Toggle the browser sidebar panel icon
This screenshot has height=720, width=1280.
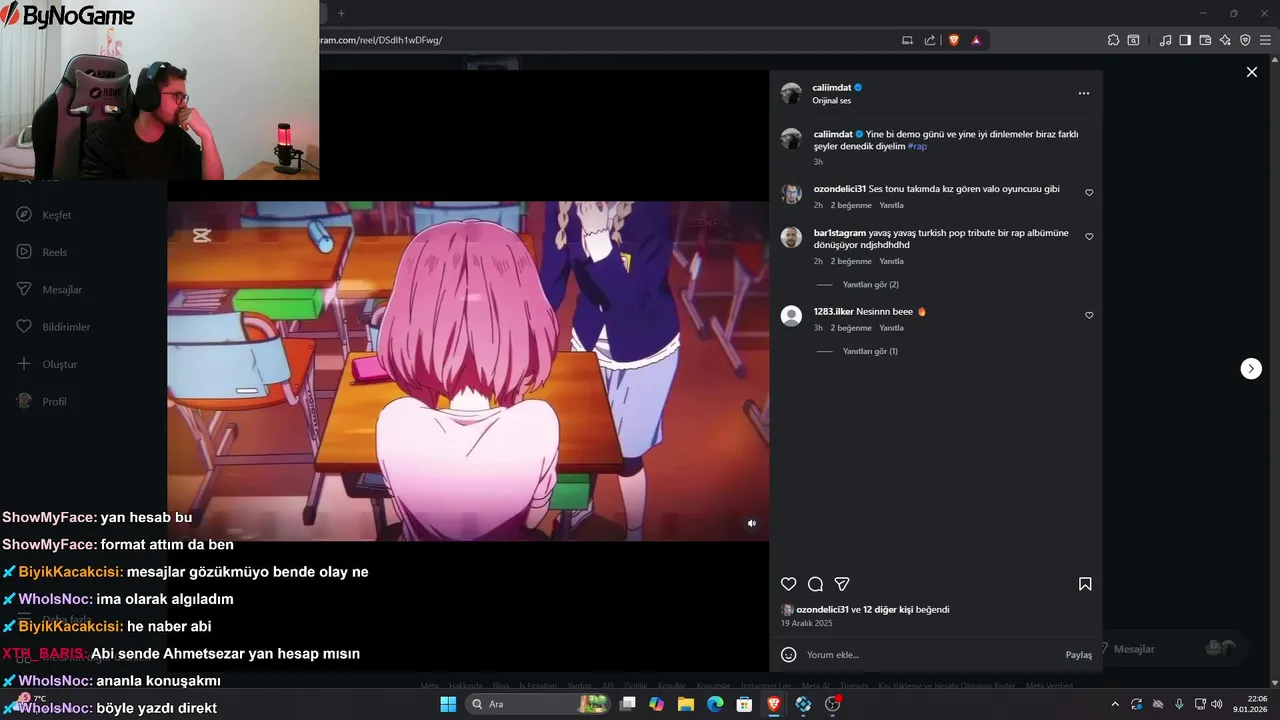1185,40
